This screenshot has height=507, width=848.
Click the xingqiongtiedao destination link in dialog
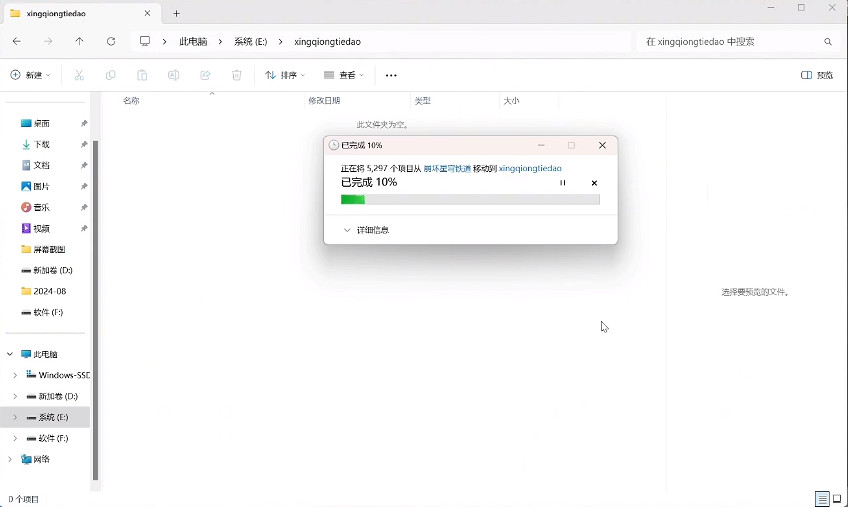(x=530, y=168)
